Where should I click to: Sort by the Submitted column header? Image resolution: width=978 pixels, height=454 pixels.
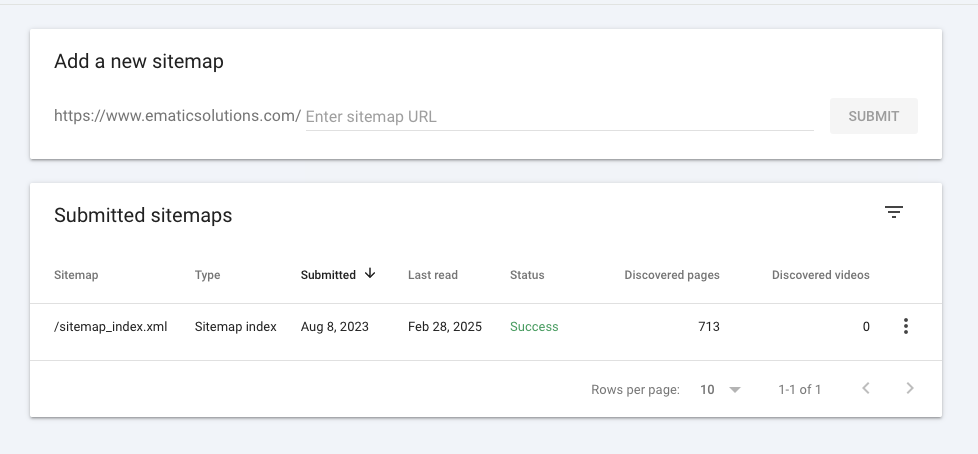point(328,275)
